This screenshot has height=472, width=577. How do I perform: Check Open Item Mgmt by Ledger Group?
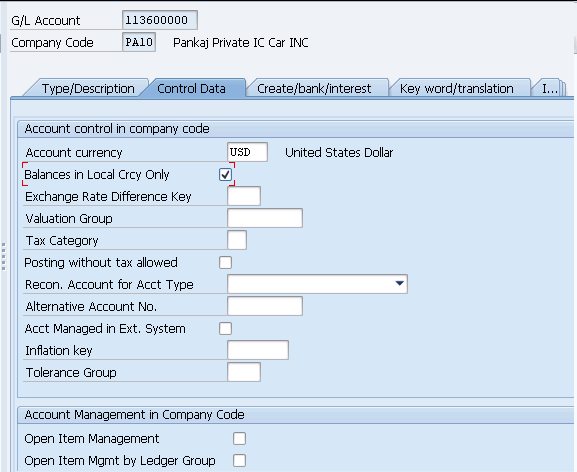click(x=239, y=460)
